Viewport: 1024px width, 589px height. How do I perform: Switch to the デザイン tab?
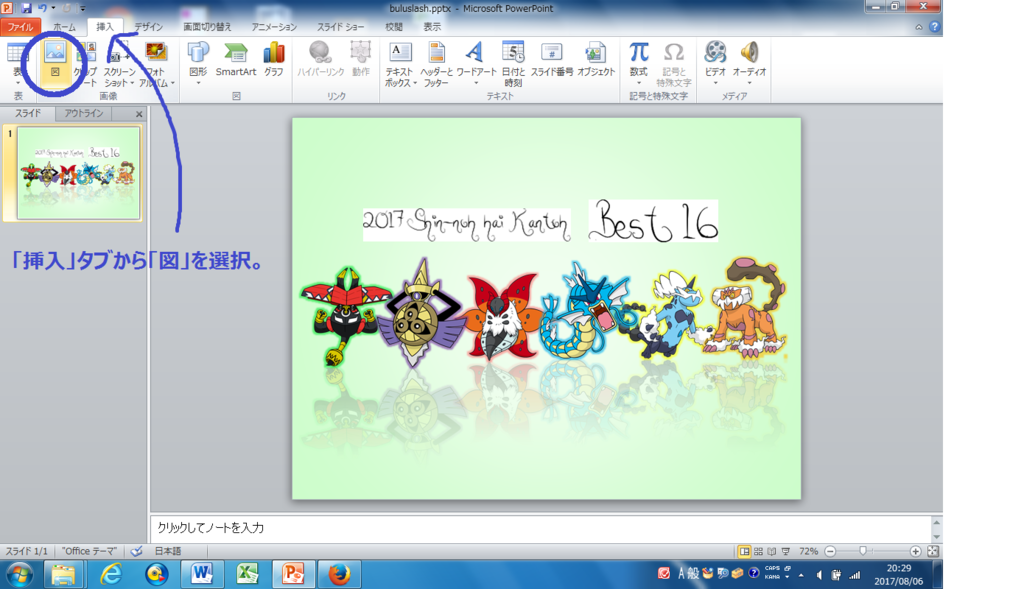[x=148, y=27]
